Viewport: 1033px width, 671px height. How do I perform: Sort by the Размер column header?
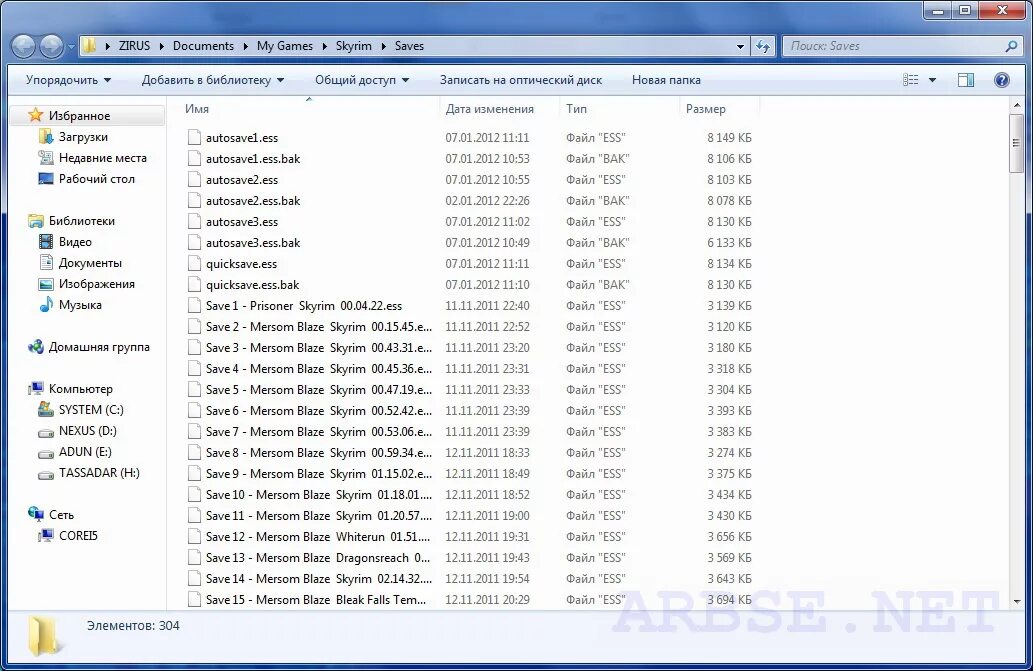click(x=719, y=109)
